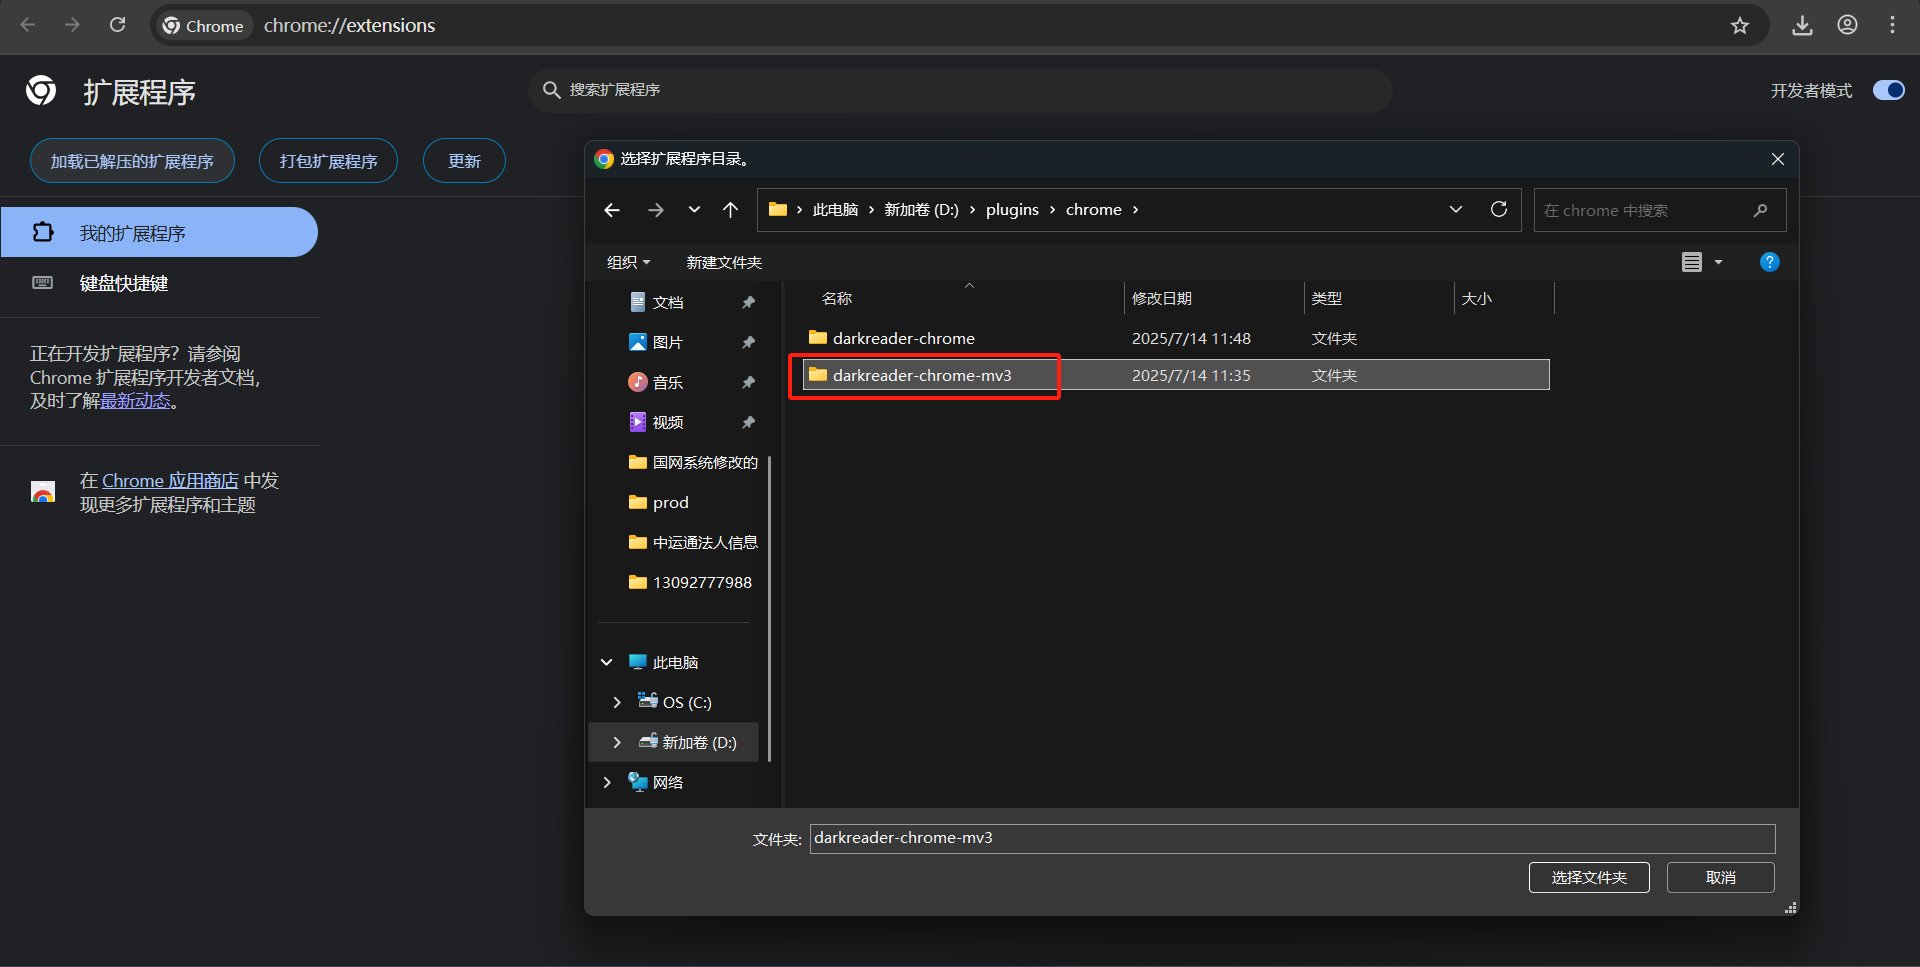Screen dimensions: 1920x967
Task: Open the Organize menu
Action: [x=628, y=262]
